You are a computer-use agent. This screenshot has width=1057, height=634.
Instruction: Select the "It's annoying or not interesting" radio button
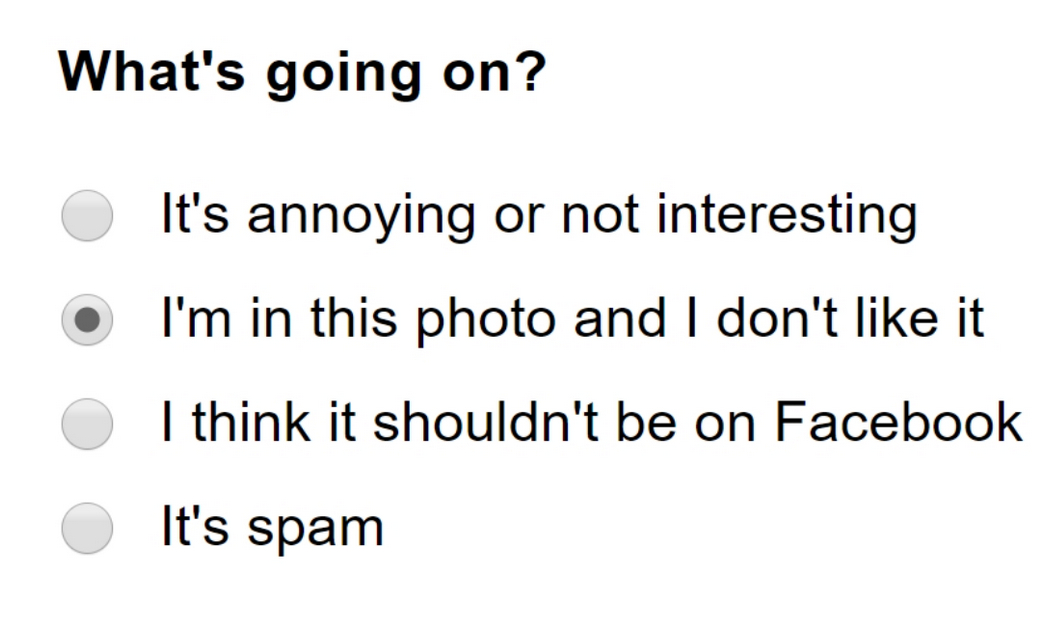(x=87, y=216)
